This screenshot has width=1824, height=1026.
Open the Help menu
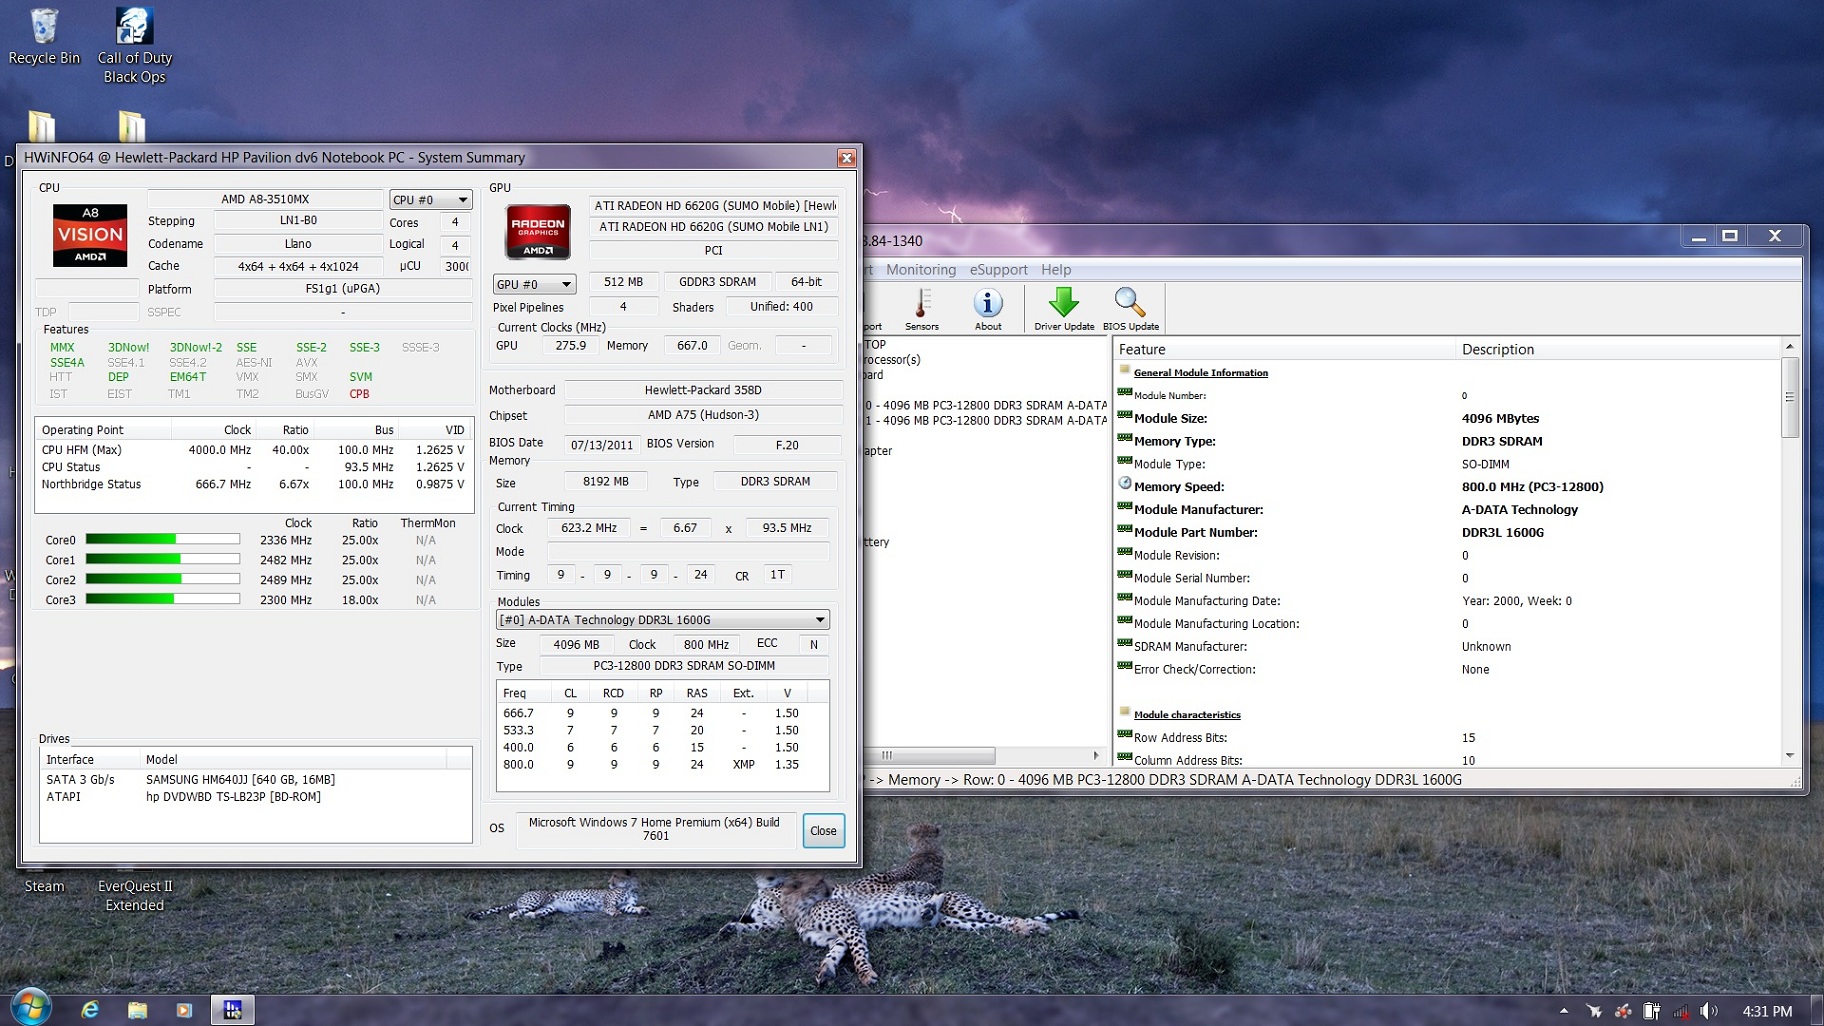(x=1055, y=270)
